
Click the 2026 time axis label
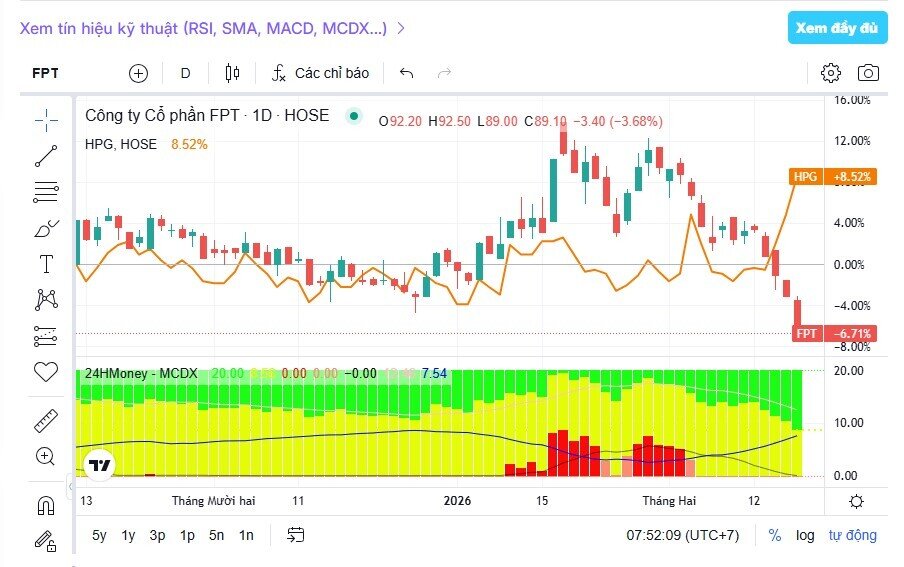(457, 501)
